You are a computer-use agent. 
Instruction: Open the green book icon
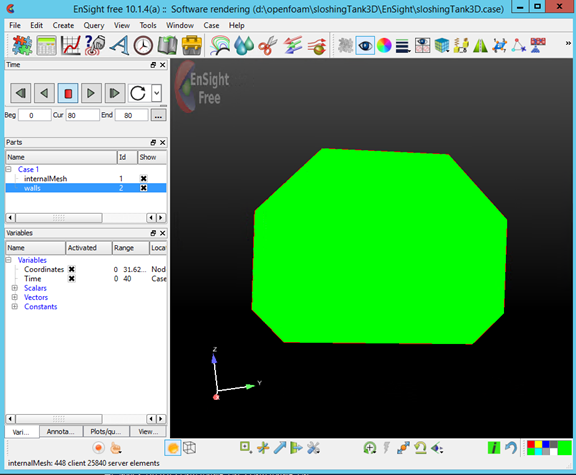[168, 46]
